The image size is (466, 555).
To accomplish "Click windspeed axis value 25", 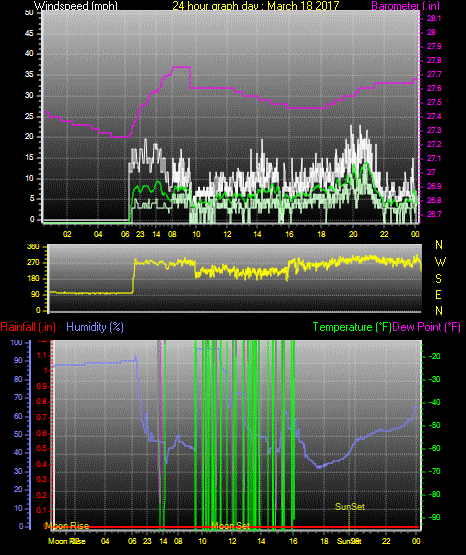I will coord(29,116).
